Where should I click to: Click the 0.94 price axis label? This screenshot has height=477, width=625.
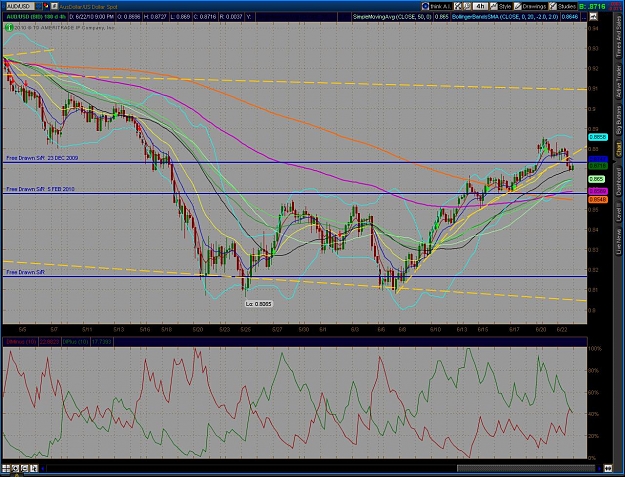593,28
